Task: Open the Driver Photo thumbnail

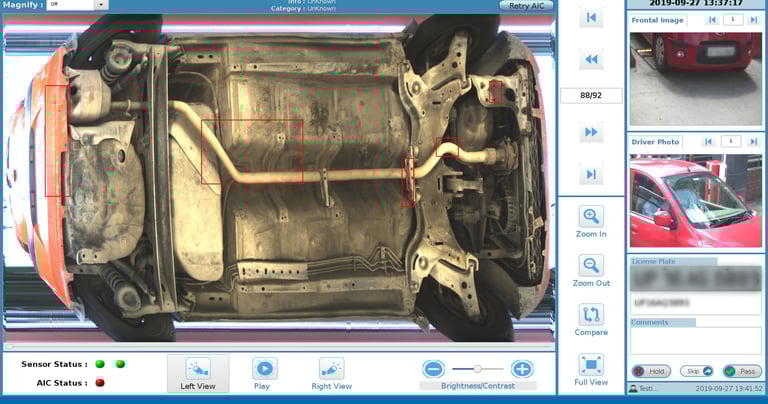Action: pyautogui.click(x=696, y=201)
